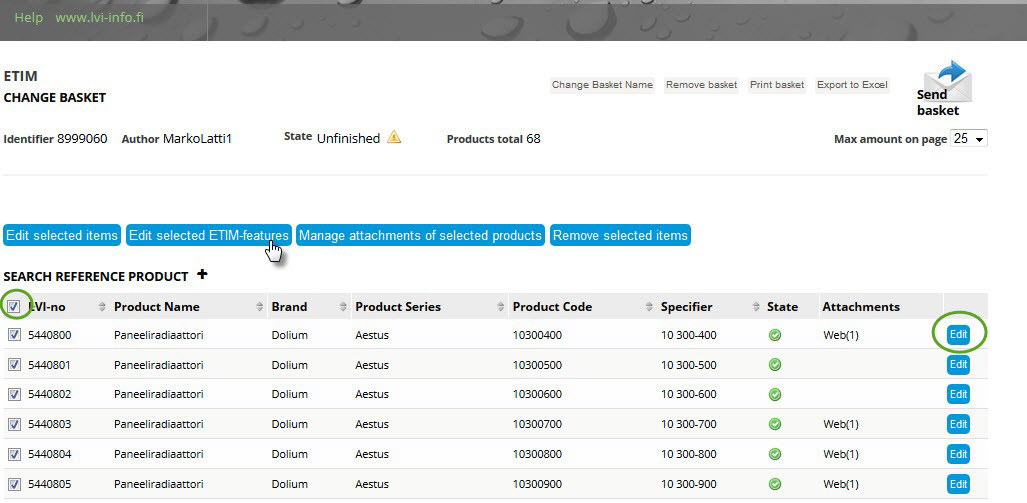The image size is (1027, 503).
Task: Click Export to Excel
Action: [x=852, y=84]
